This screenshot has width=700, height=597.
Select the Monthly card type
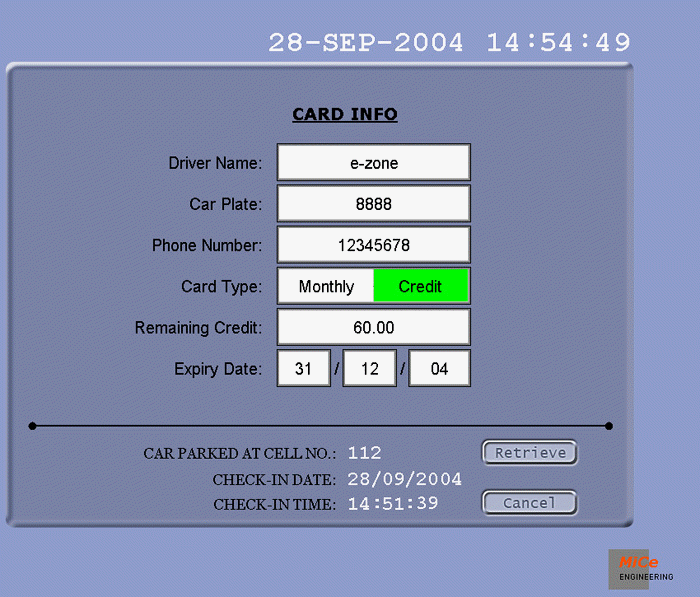point(326,286)
